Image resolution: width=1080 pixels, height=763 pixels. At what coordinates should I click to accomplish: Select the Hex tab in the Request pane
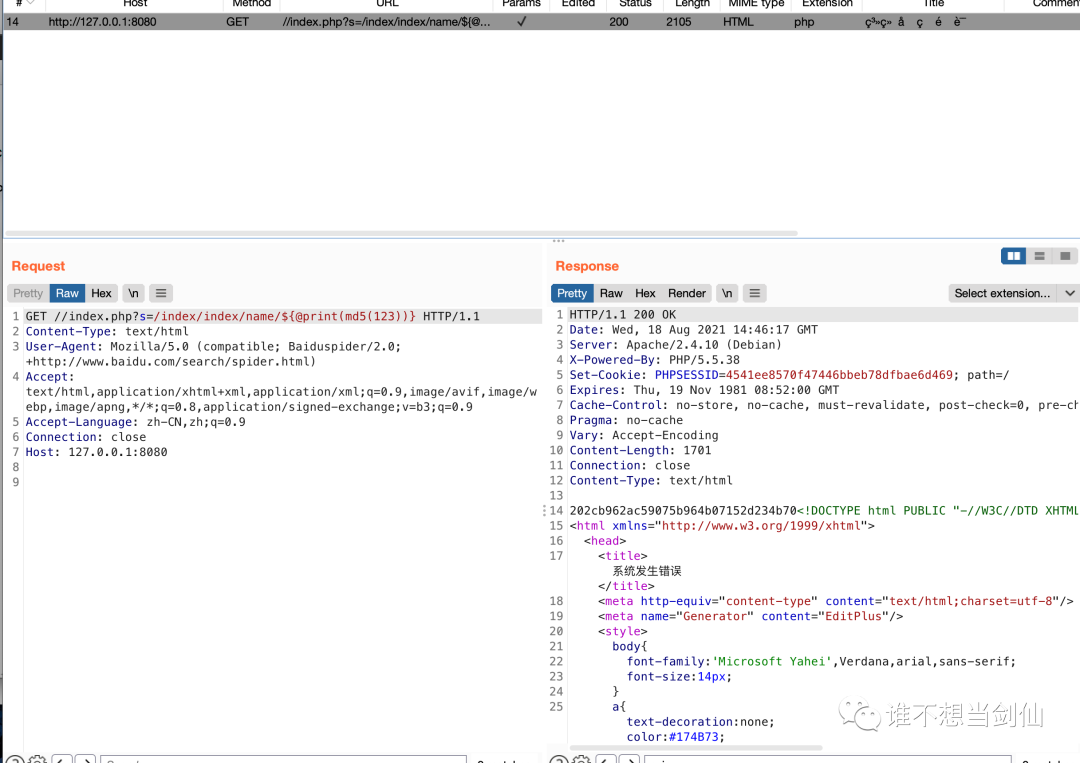(x=101, y=293)
